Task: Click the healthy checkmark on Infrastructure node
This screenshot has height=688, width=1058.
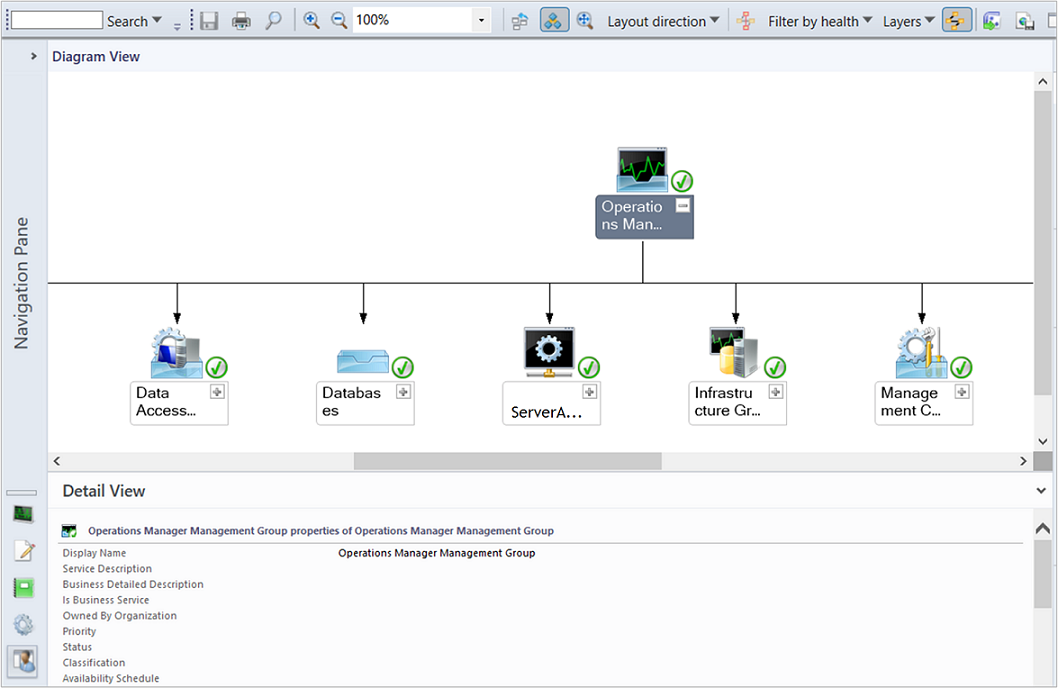Action: (x=775, y=368)
